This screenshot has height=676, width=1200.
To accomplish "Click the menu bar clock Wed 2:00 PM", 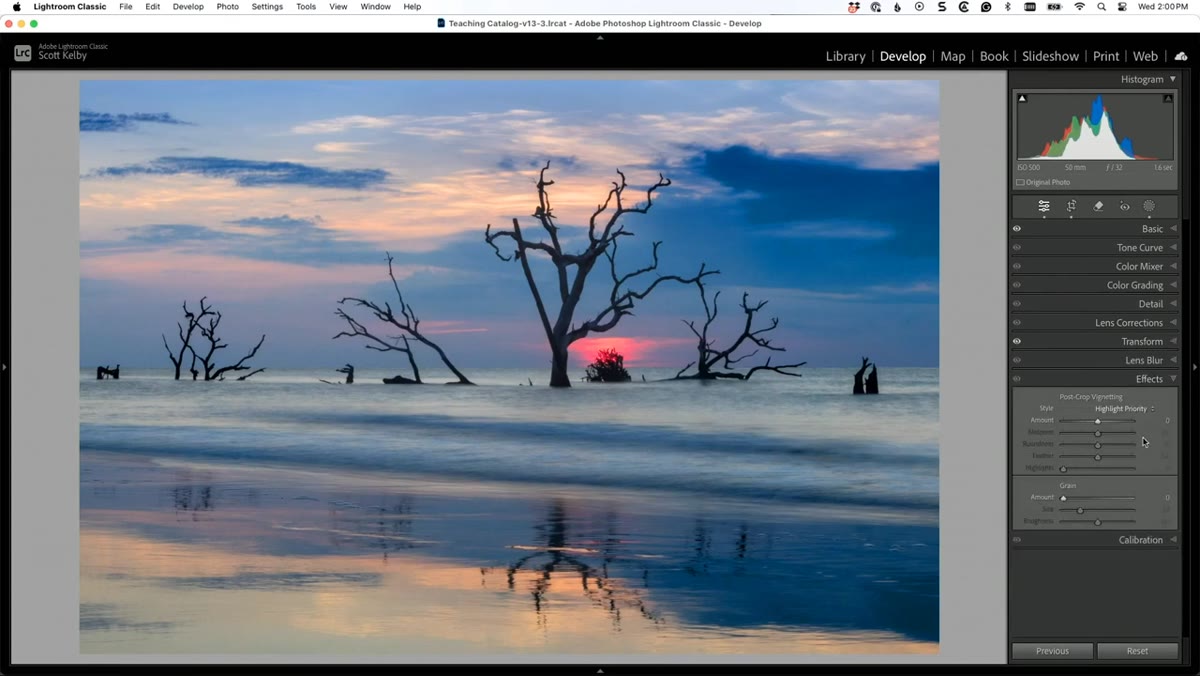I will coord(1163,7).
